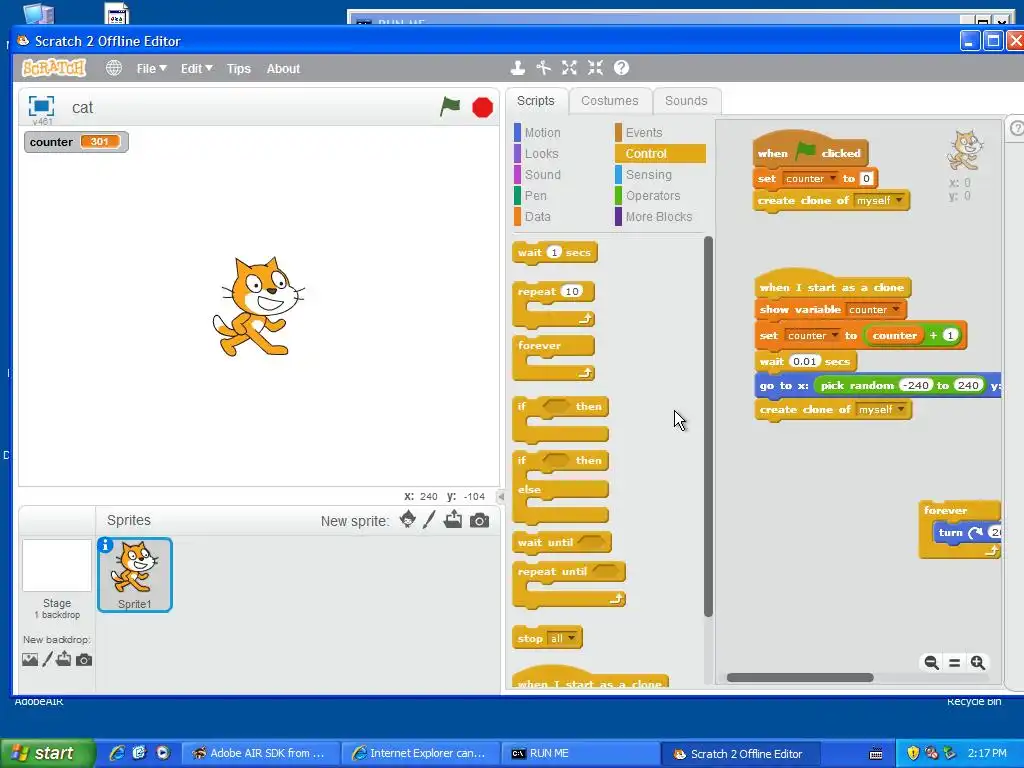
Task: Open Edit menu
Action: click(197, 69)
